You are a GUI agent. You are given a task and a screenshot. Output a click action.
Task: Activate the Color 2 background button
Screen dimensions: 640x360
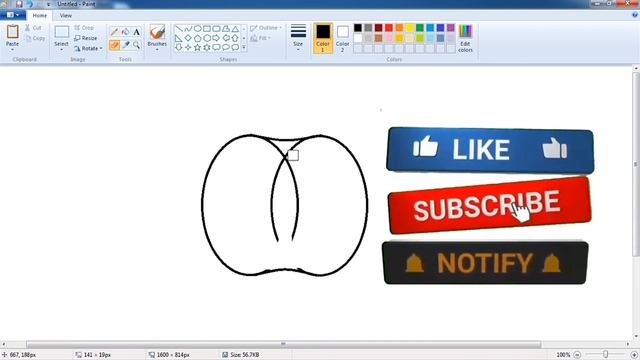342,38
